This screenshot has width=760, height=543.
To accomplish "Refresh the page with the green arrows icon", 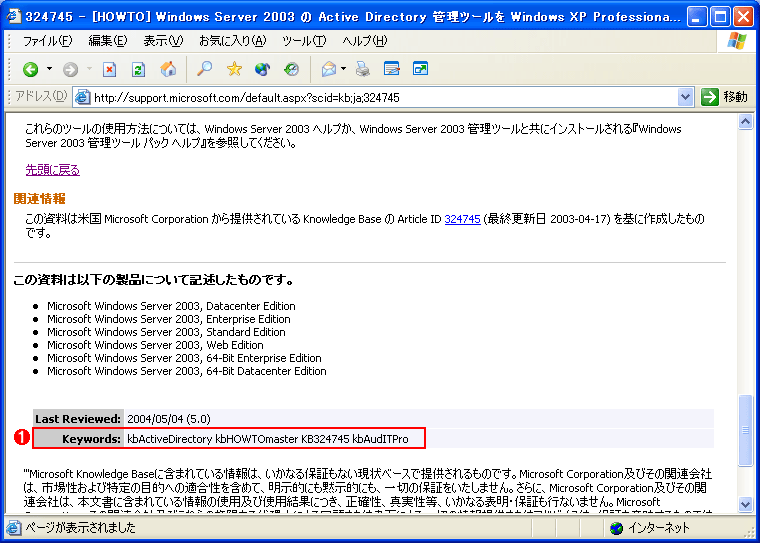I will 139,70.
